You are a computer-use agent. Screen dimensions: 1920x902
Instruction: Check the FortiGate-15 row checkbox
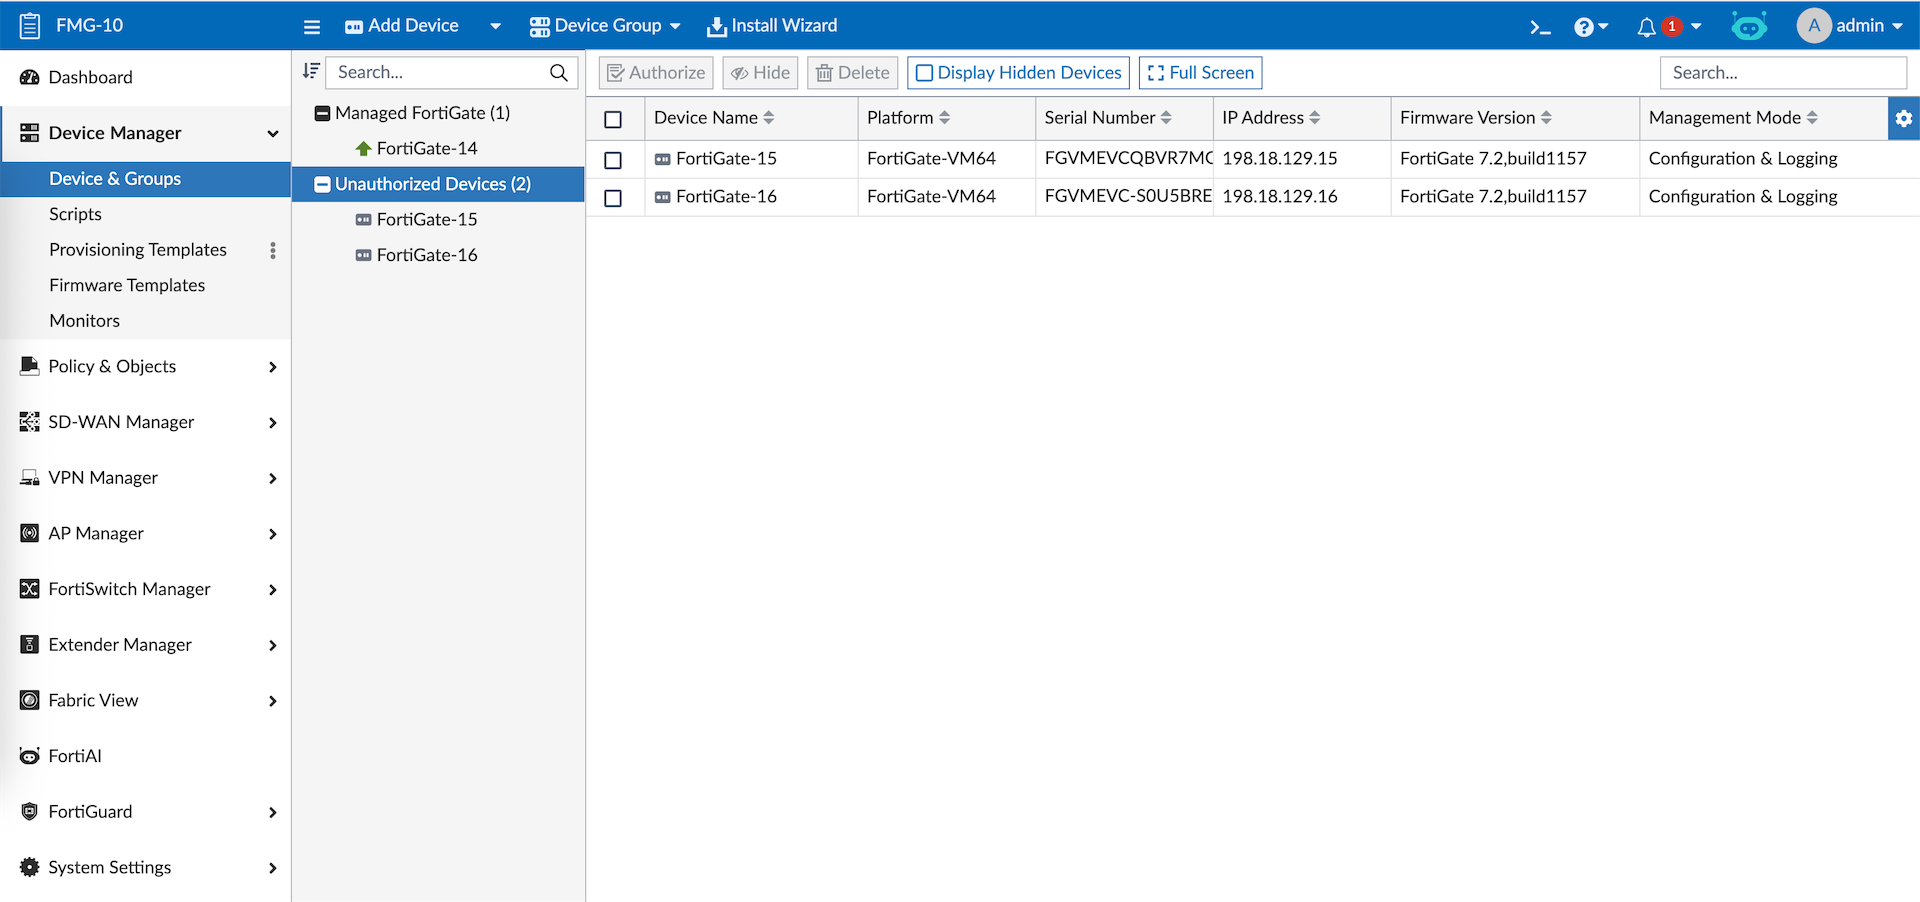point(613,160)
